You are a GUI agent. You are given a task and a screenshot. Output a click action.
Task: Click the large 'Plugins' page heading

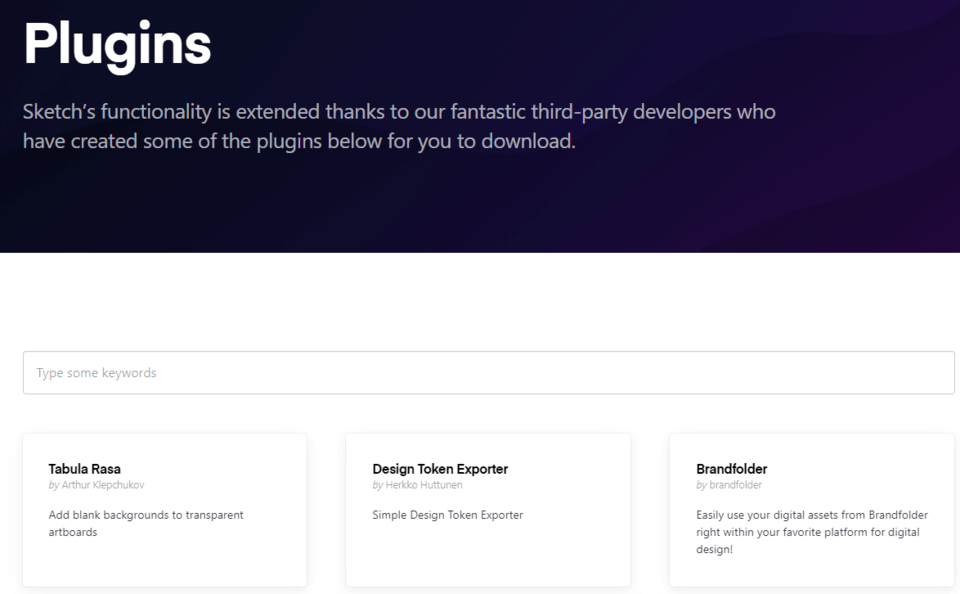[117, 44]
